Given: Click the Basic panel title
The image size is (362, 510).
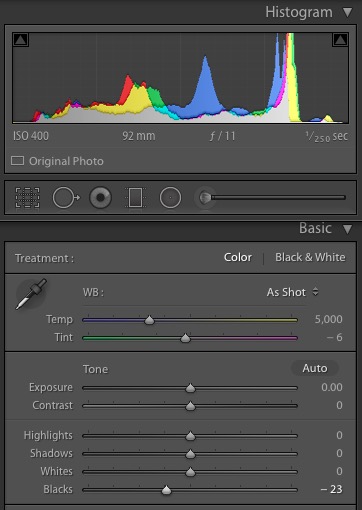Looking at the screenshot, I should pos(315,228).
